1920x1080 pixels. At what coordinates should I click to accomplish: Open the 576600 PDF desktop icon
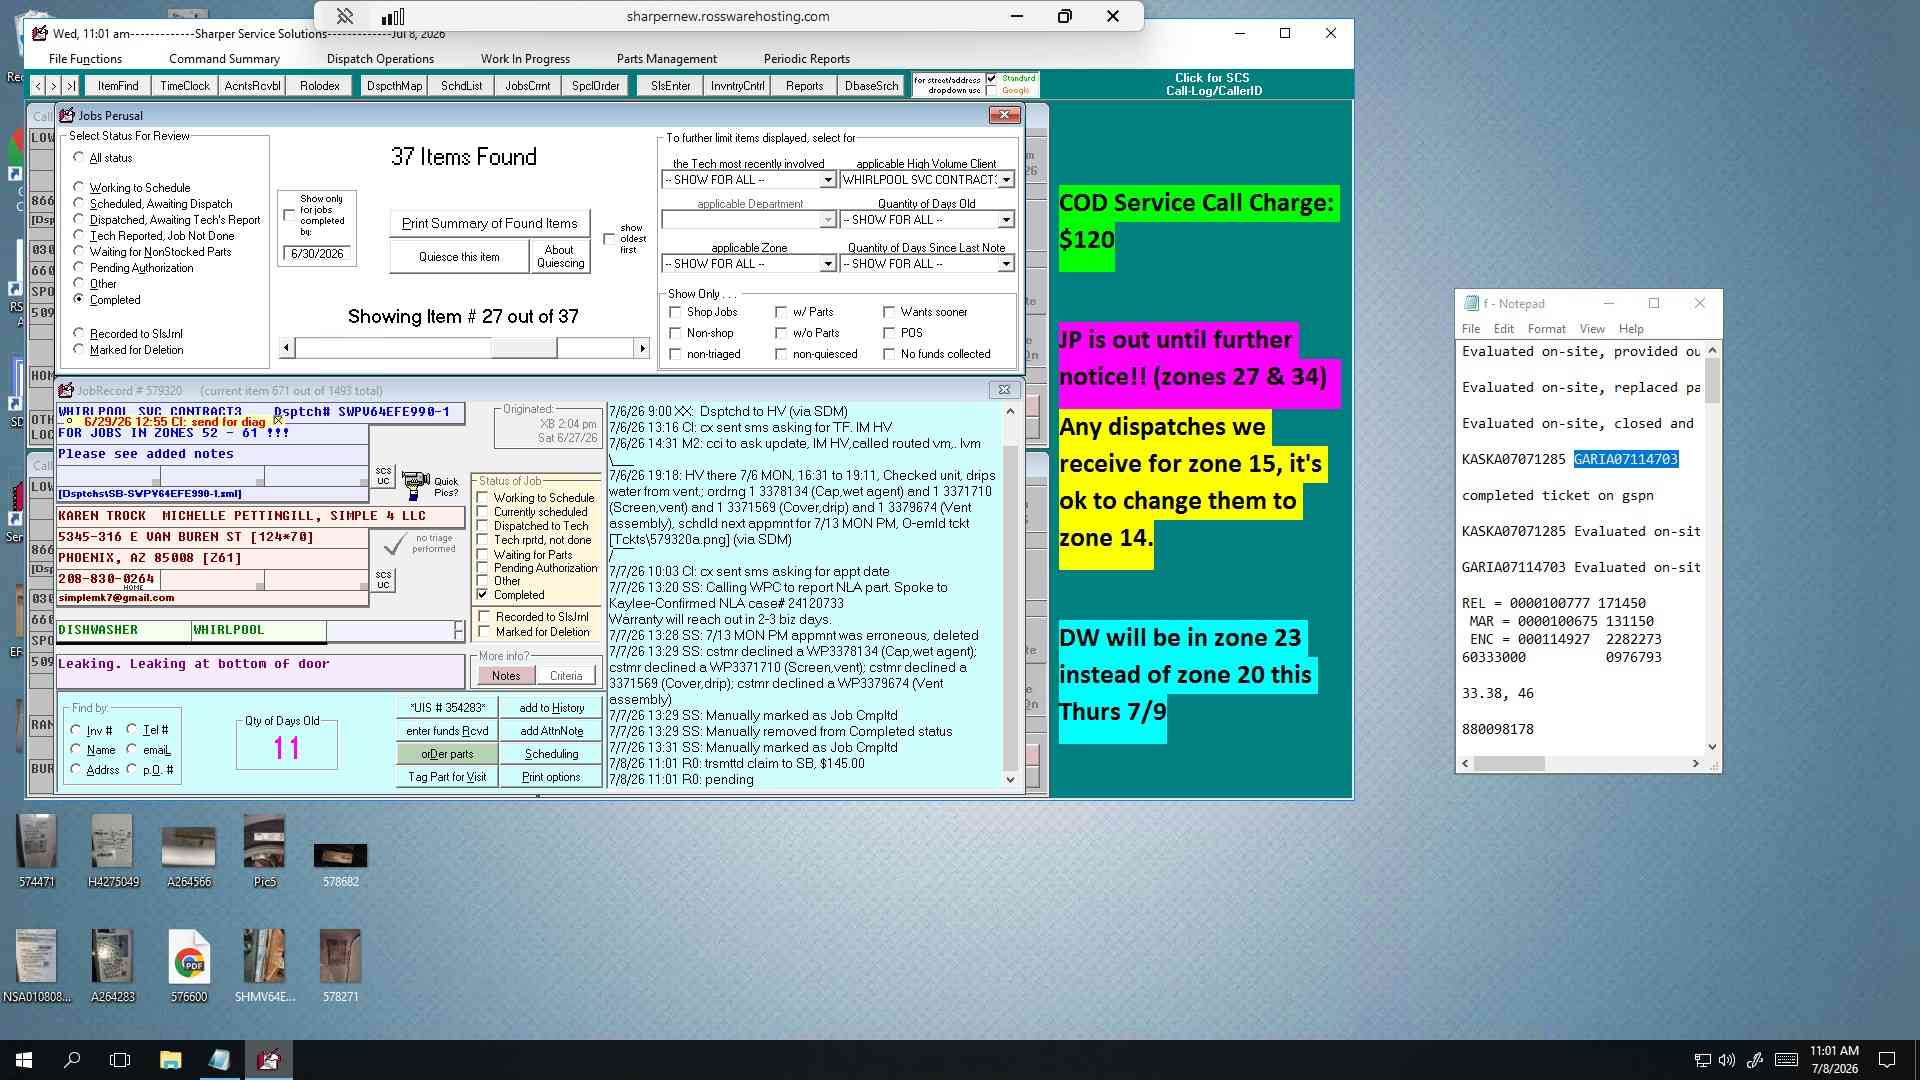pyautogui.click(x=189, y=957)
